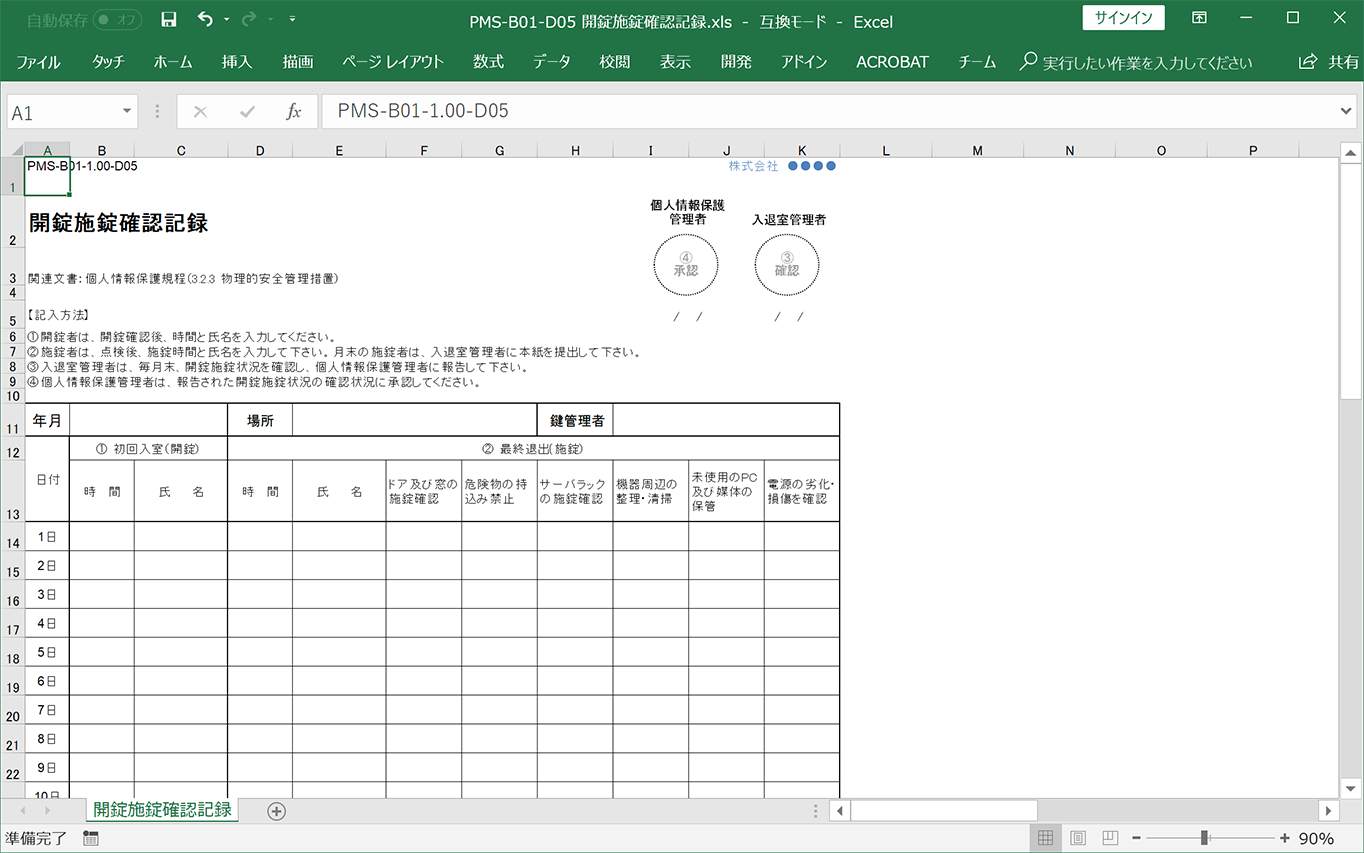Click the Insert Function fx icon
The image size is (1364, 853).
(294, 112)
